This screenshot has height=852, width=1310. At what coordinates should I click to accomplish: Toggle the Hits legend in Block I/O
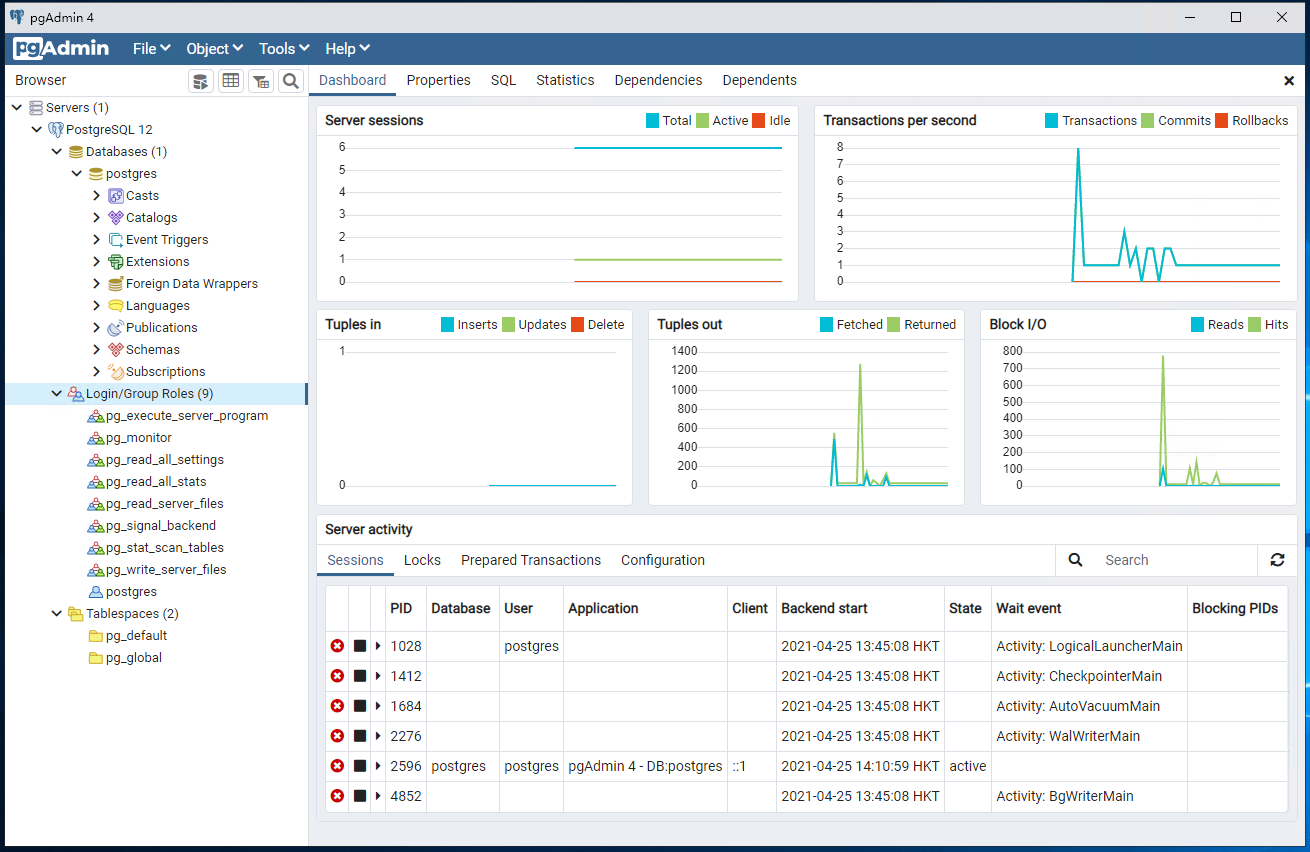(x=1276, y=324)
